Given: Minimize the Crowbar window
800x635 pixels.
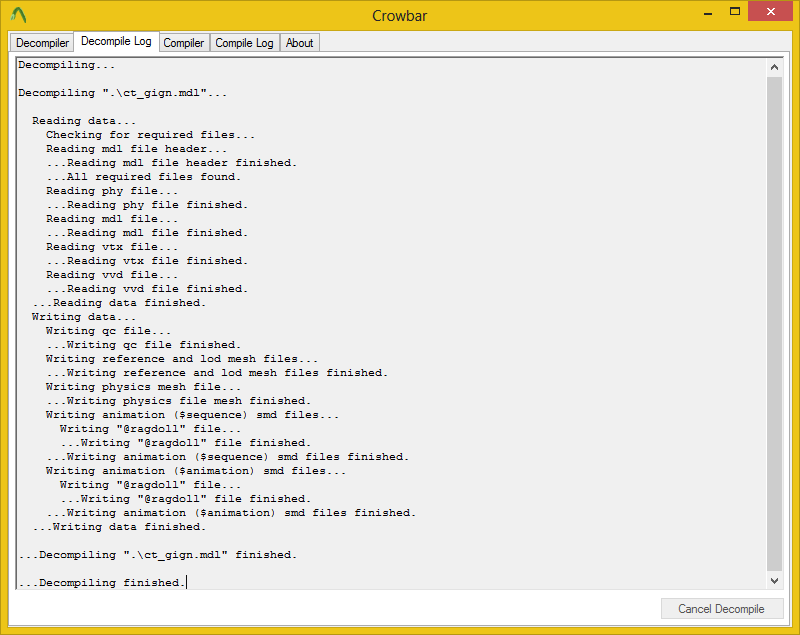Looking at the screenshot, I should coord(708,12).
